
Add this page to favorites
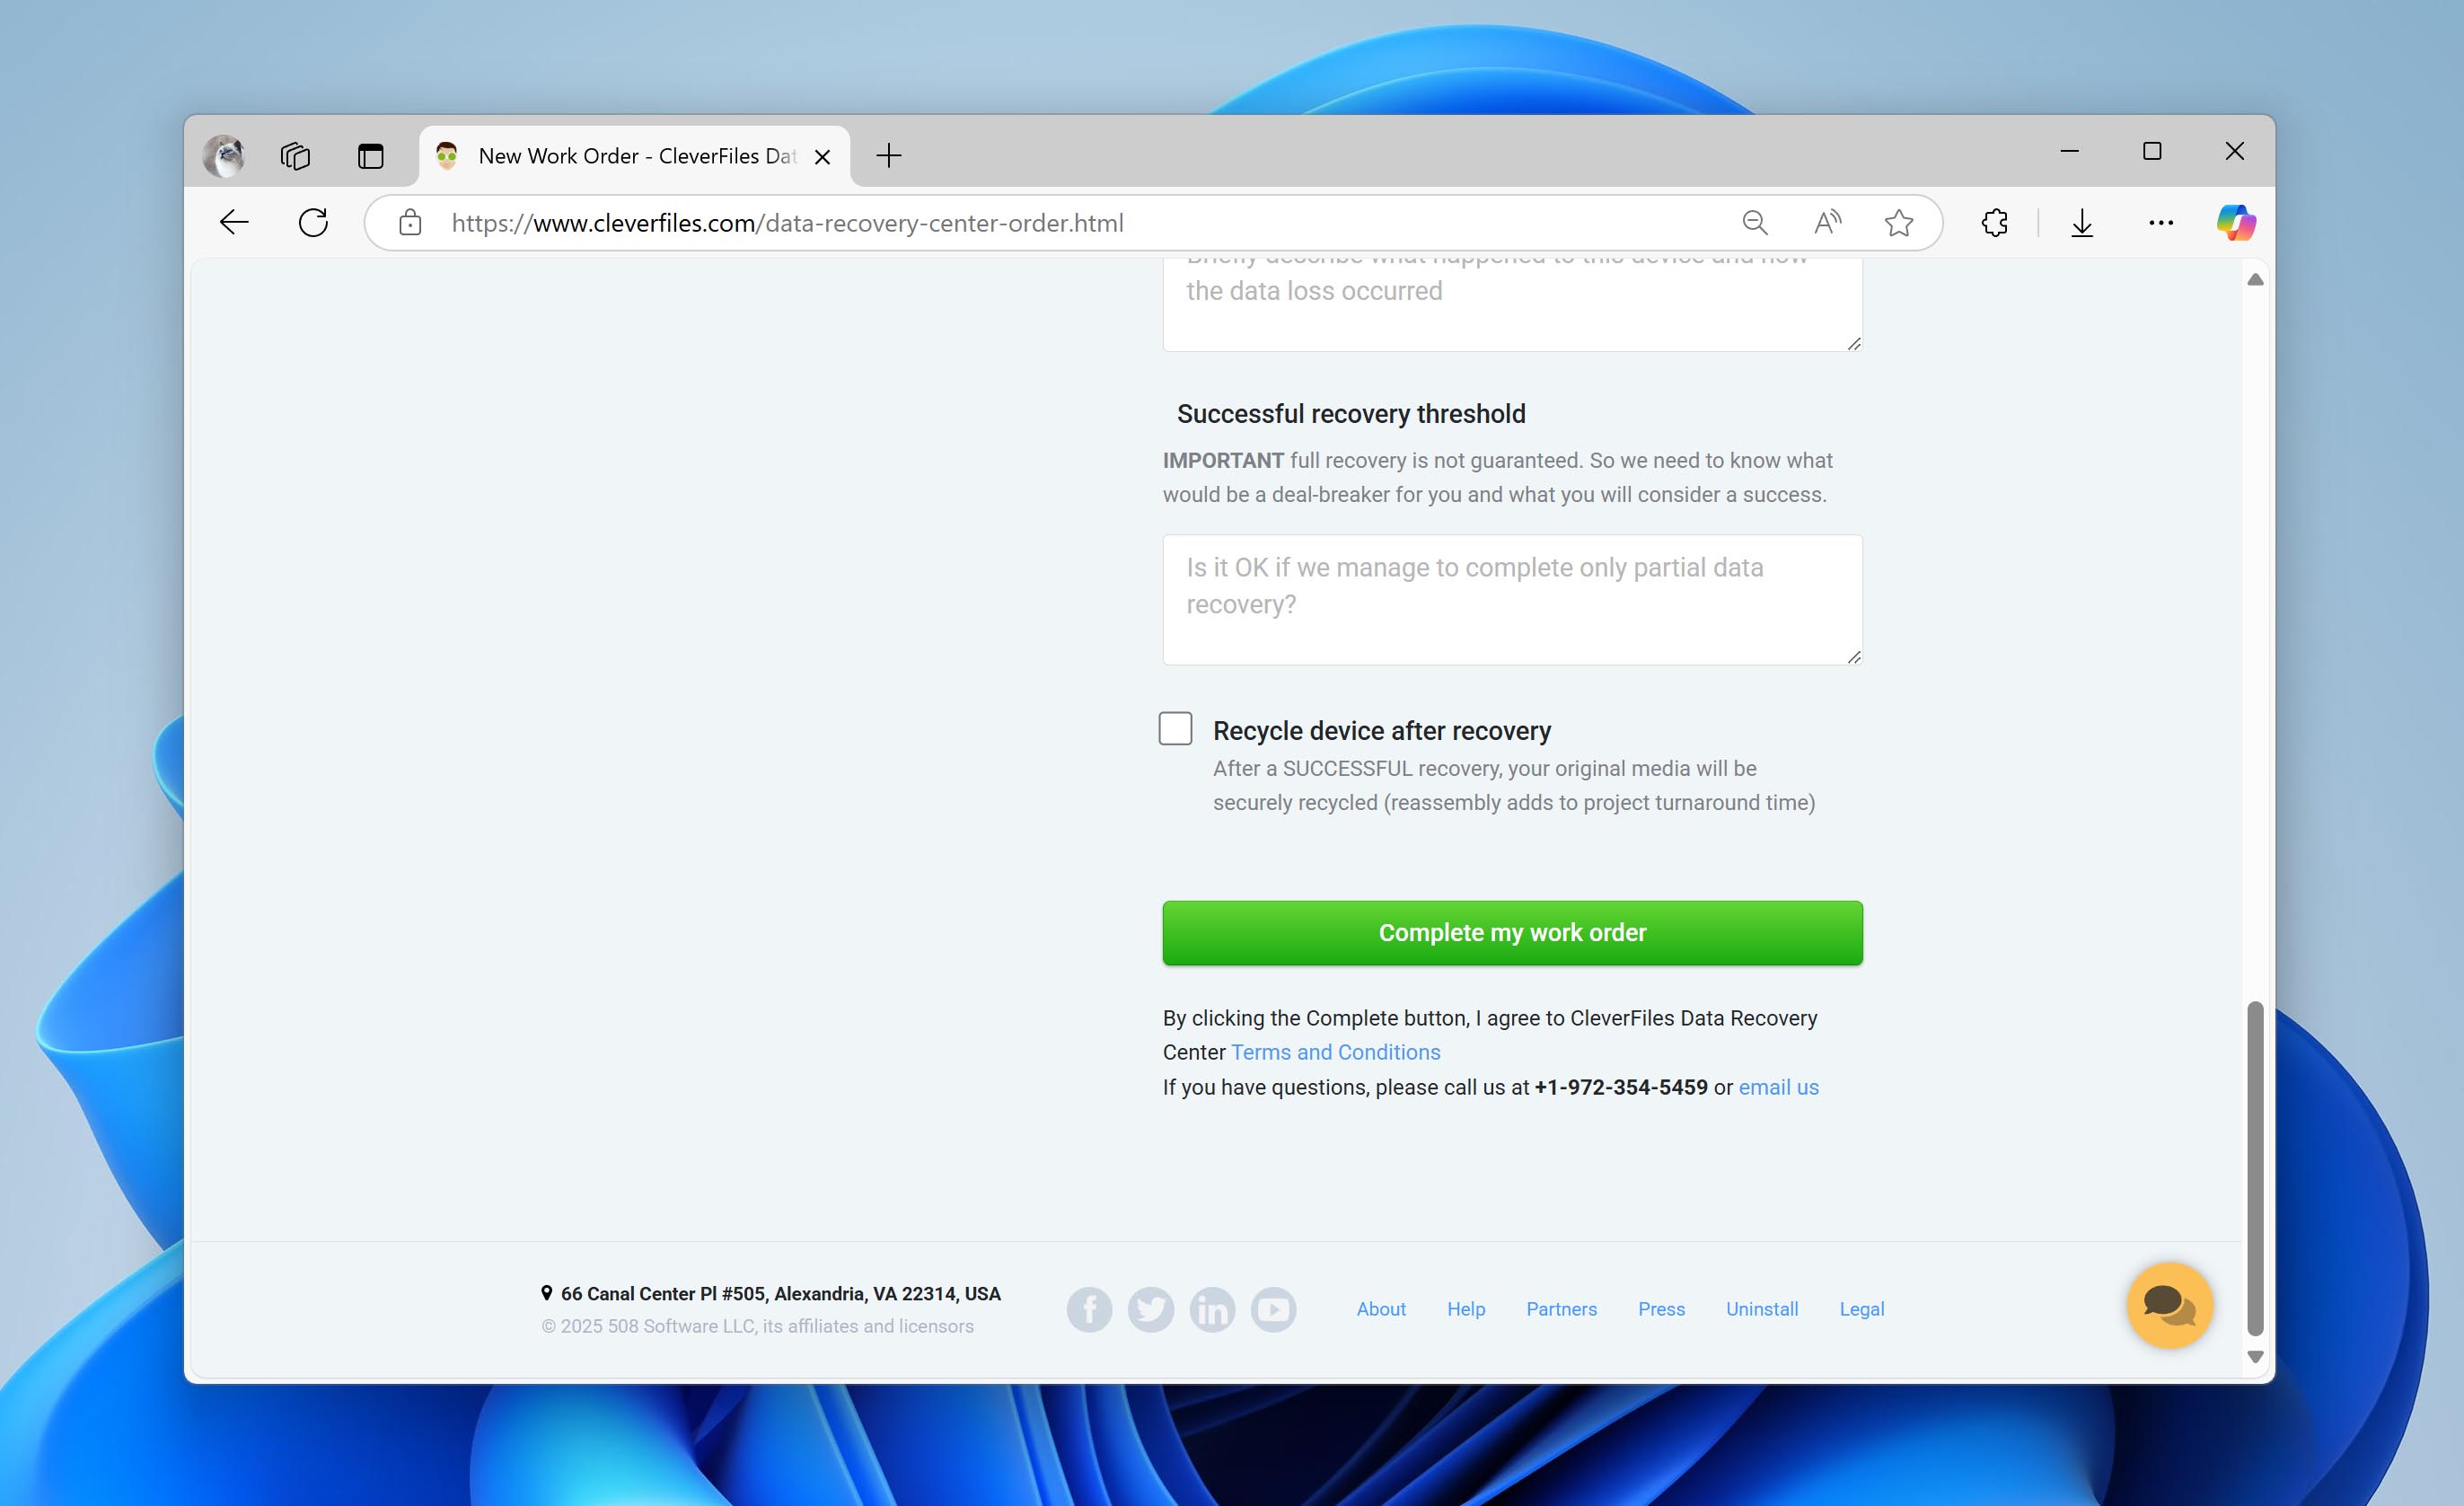pos(1899,222)
